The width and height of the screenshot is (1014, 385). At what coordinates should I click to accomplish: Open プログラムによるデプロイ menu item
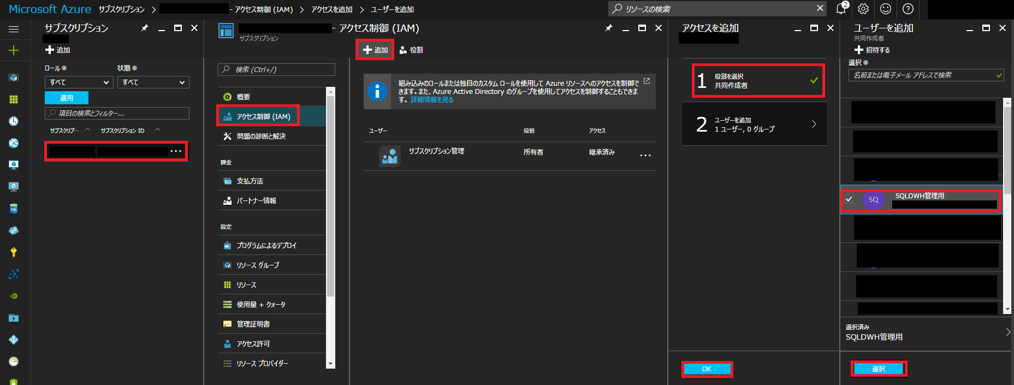point(271,246)
